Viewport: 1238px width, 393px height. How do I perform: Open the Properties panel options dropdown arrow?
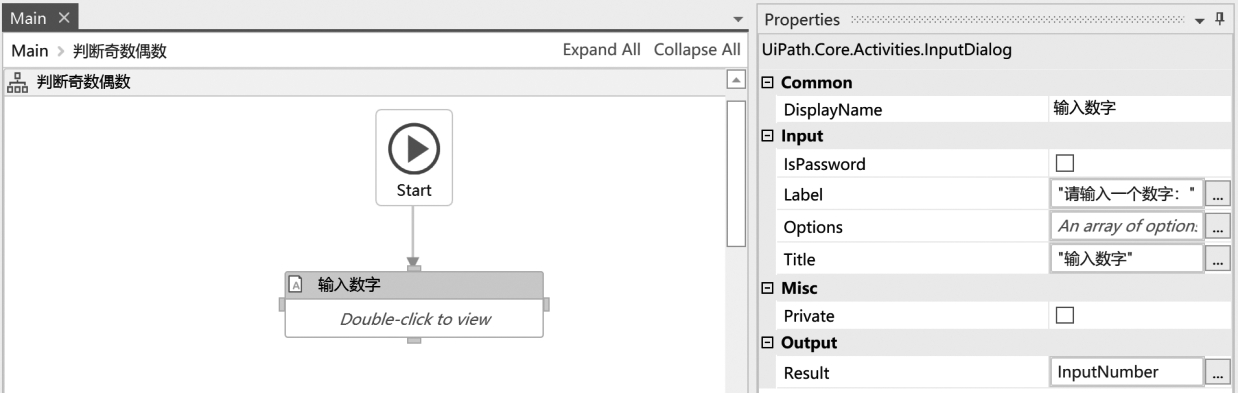click(x=1201, y=20)
